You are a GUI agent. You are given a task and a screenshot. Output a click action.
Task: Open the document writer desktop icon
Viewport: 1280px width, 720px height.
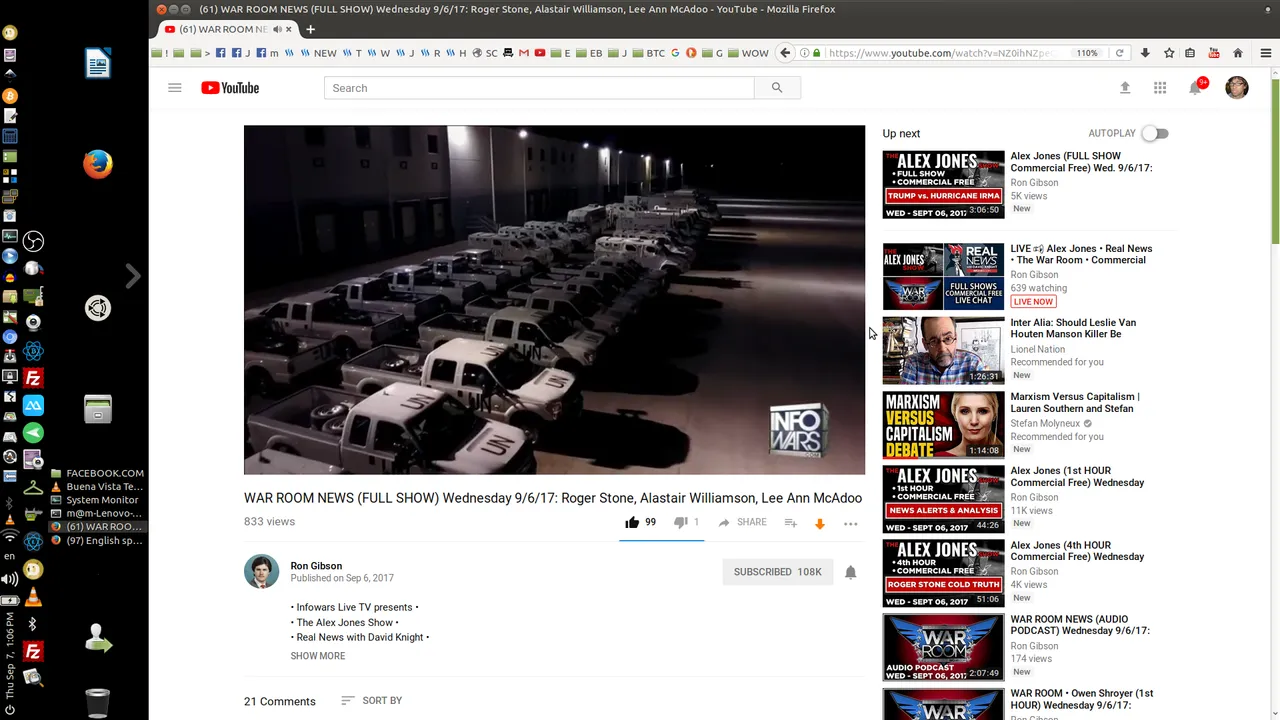(x=98, y=64)
